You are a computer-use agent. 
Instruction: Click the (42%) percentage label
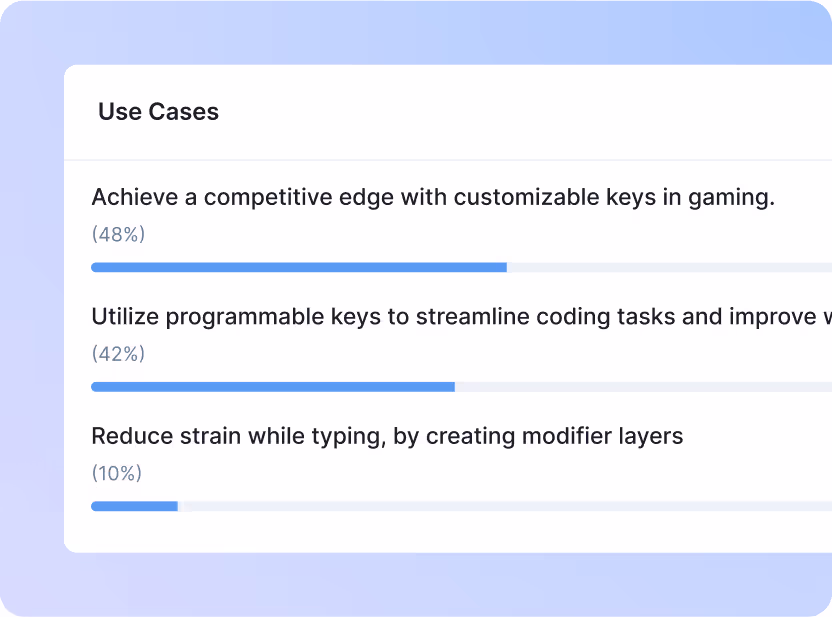117,353
